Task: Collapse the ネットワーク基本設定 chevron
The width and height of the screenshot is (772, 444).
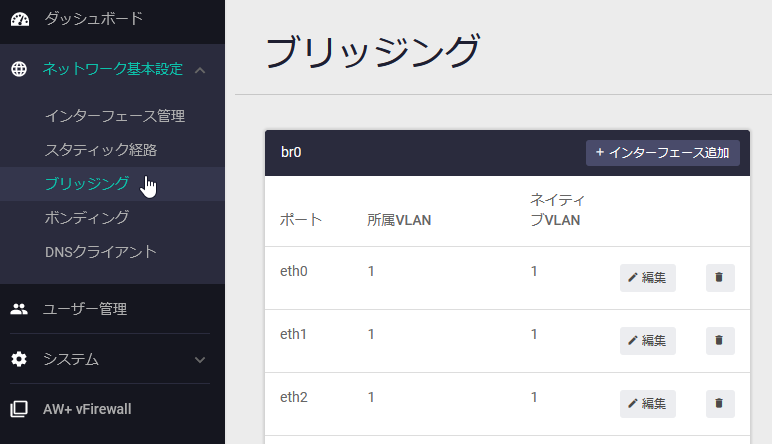Action: [x=200, y=70]
